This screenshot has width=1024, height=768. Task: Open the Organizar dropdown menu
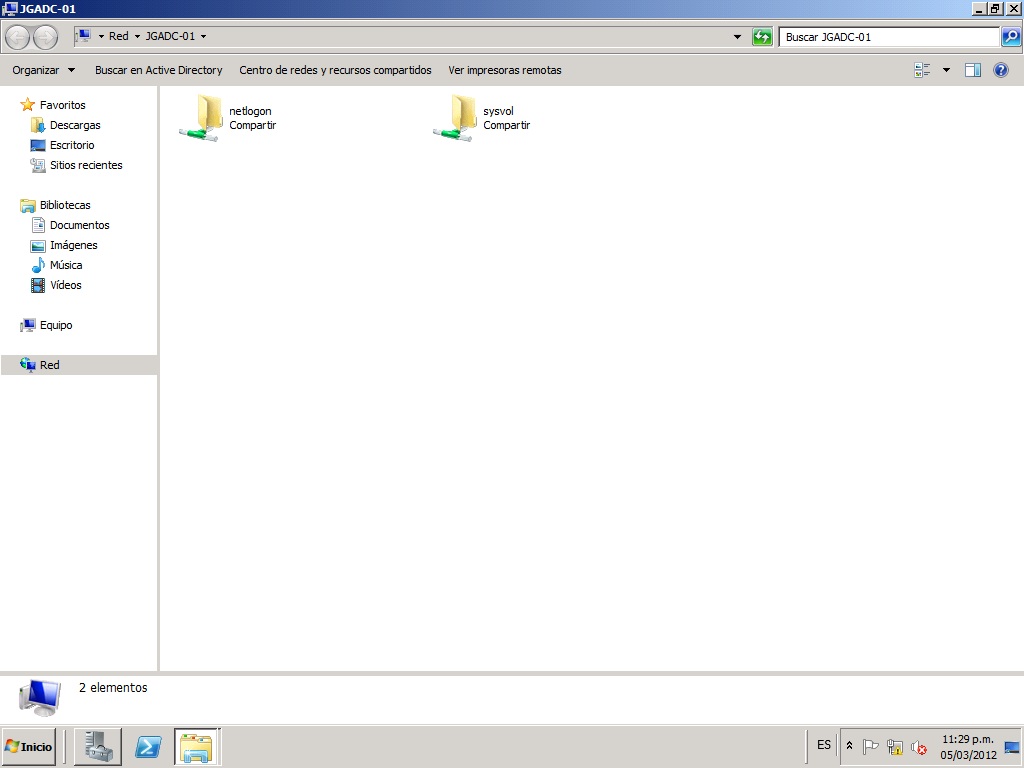point(43,70)
